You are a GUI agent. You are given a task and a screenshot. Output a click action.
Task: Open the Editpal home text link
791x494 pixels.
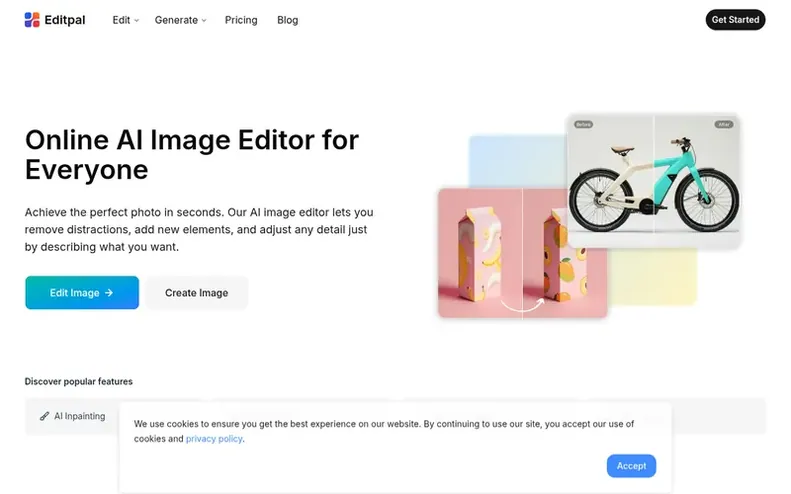tap(65, 20)
